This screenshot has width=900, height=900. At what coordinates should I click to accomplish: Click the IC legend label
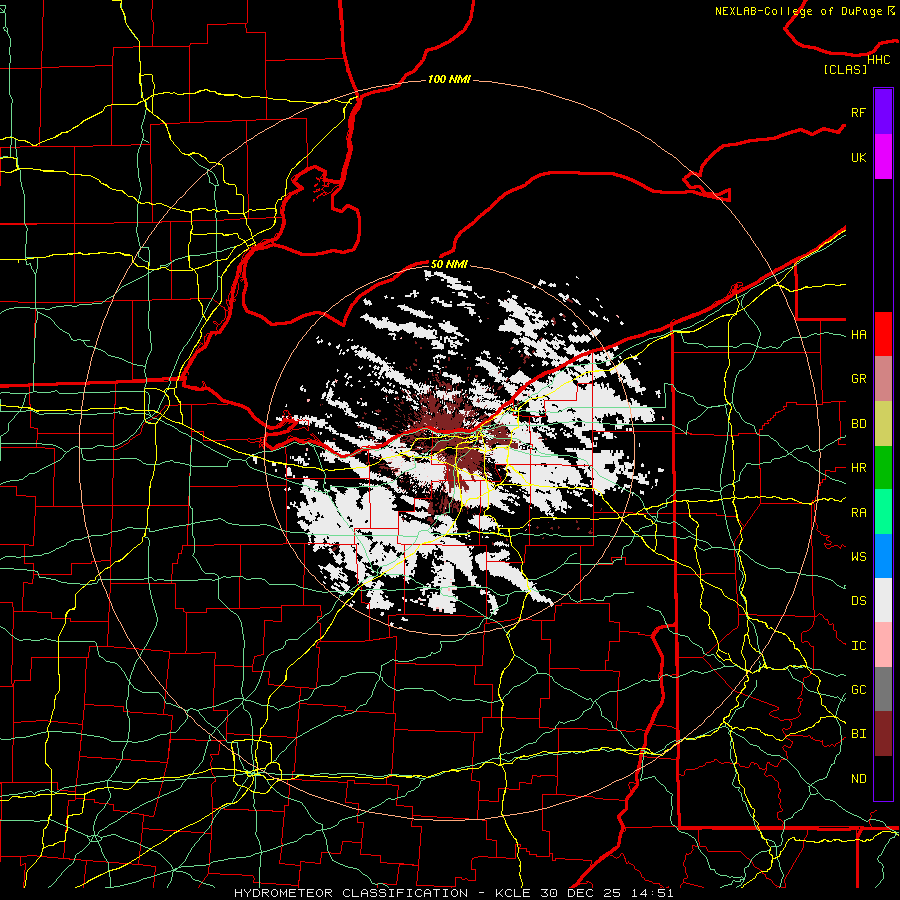[859, 646]
